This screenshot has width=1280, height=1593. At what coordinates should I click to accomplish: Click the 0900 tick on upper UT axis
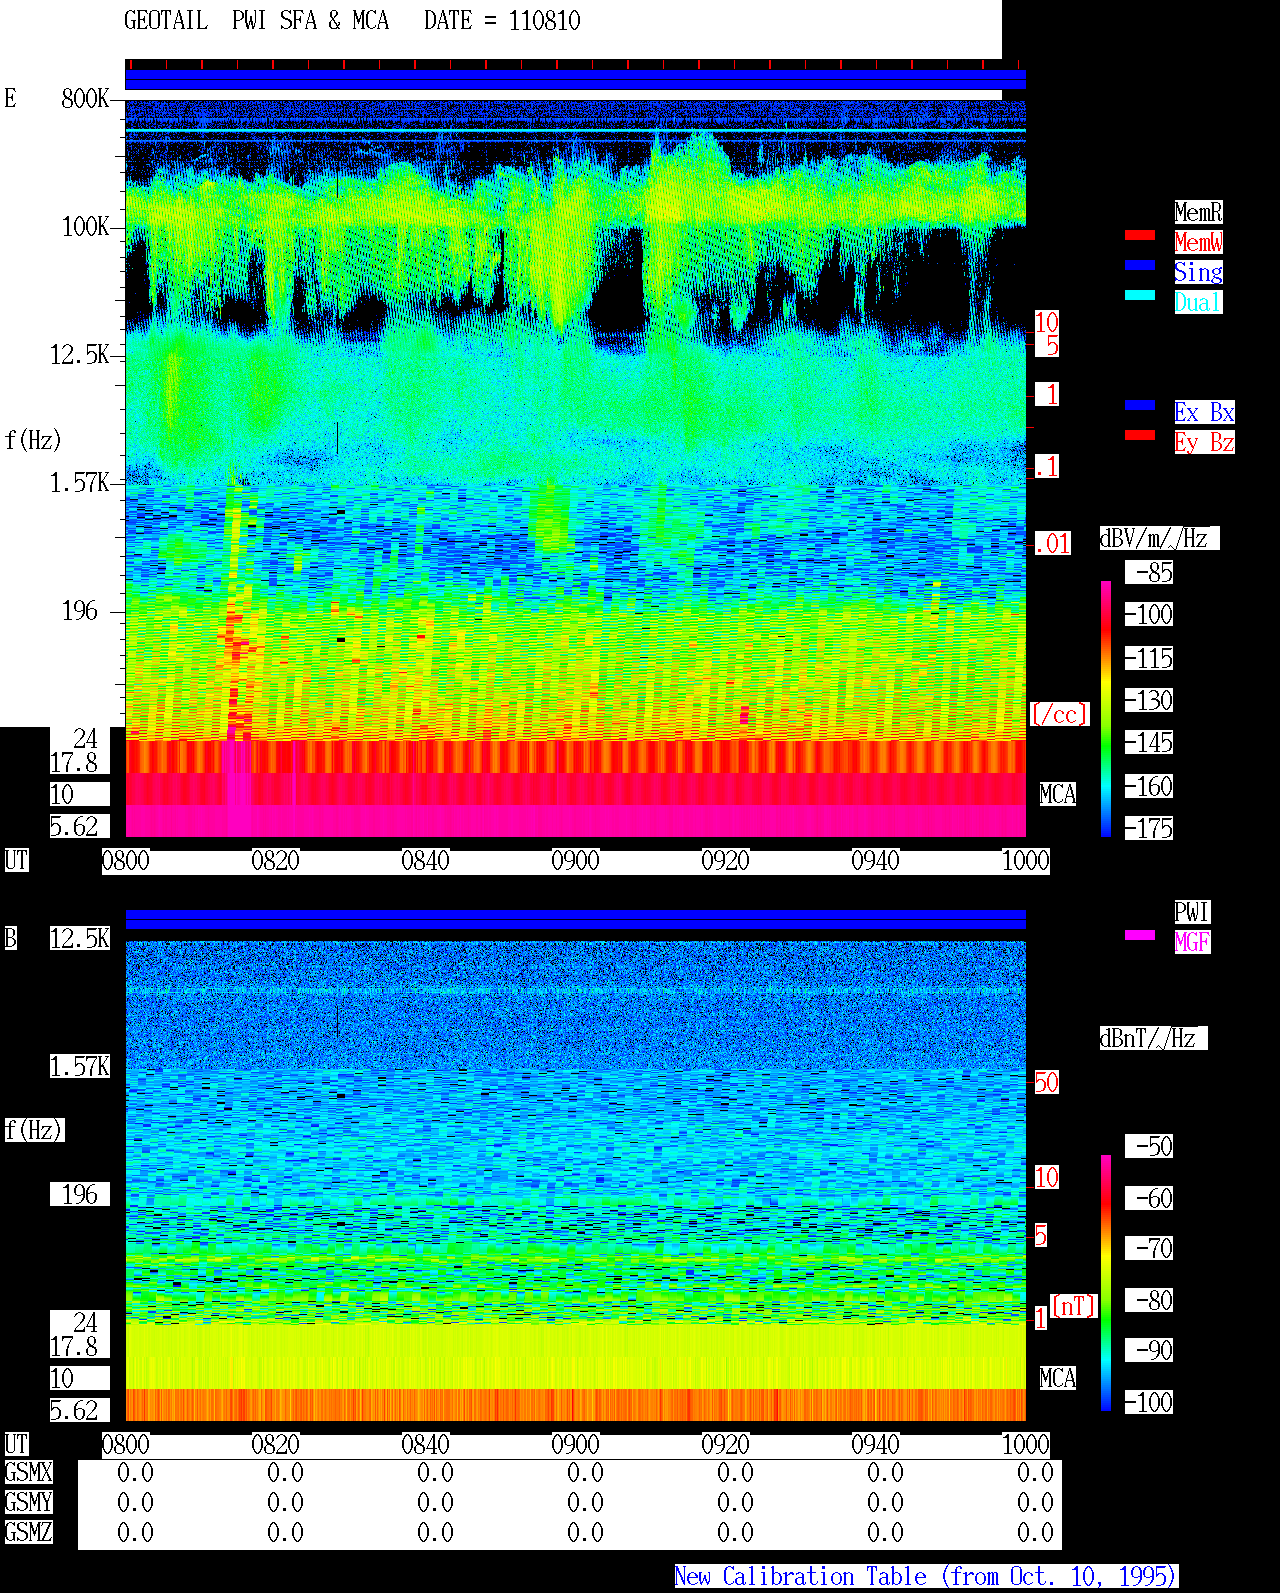coord(575,860)
